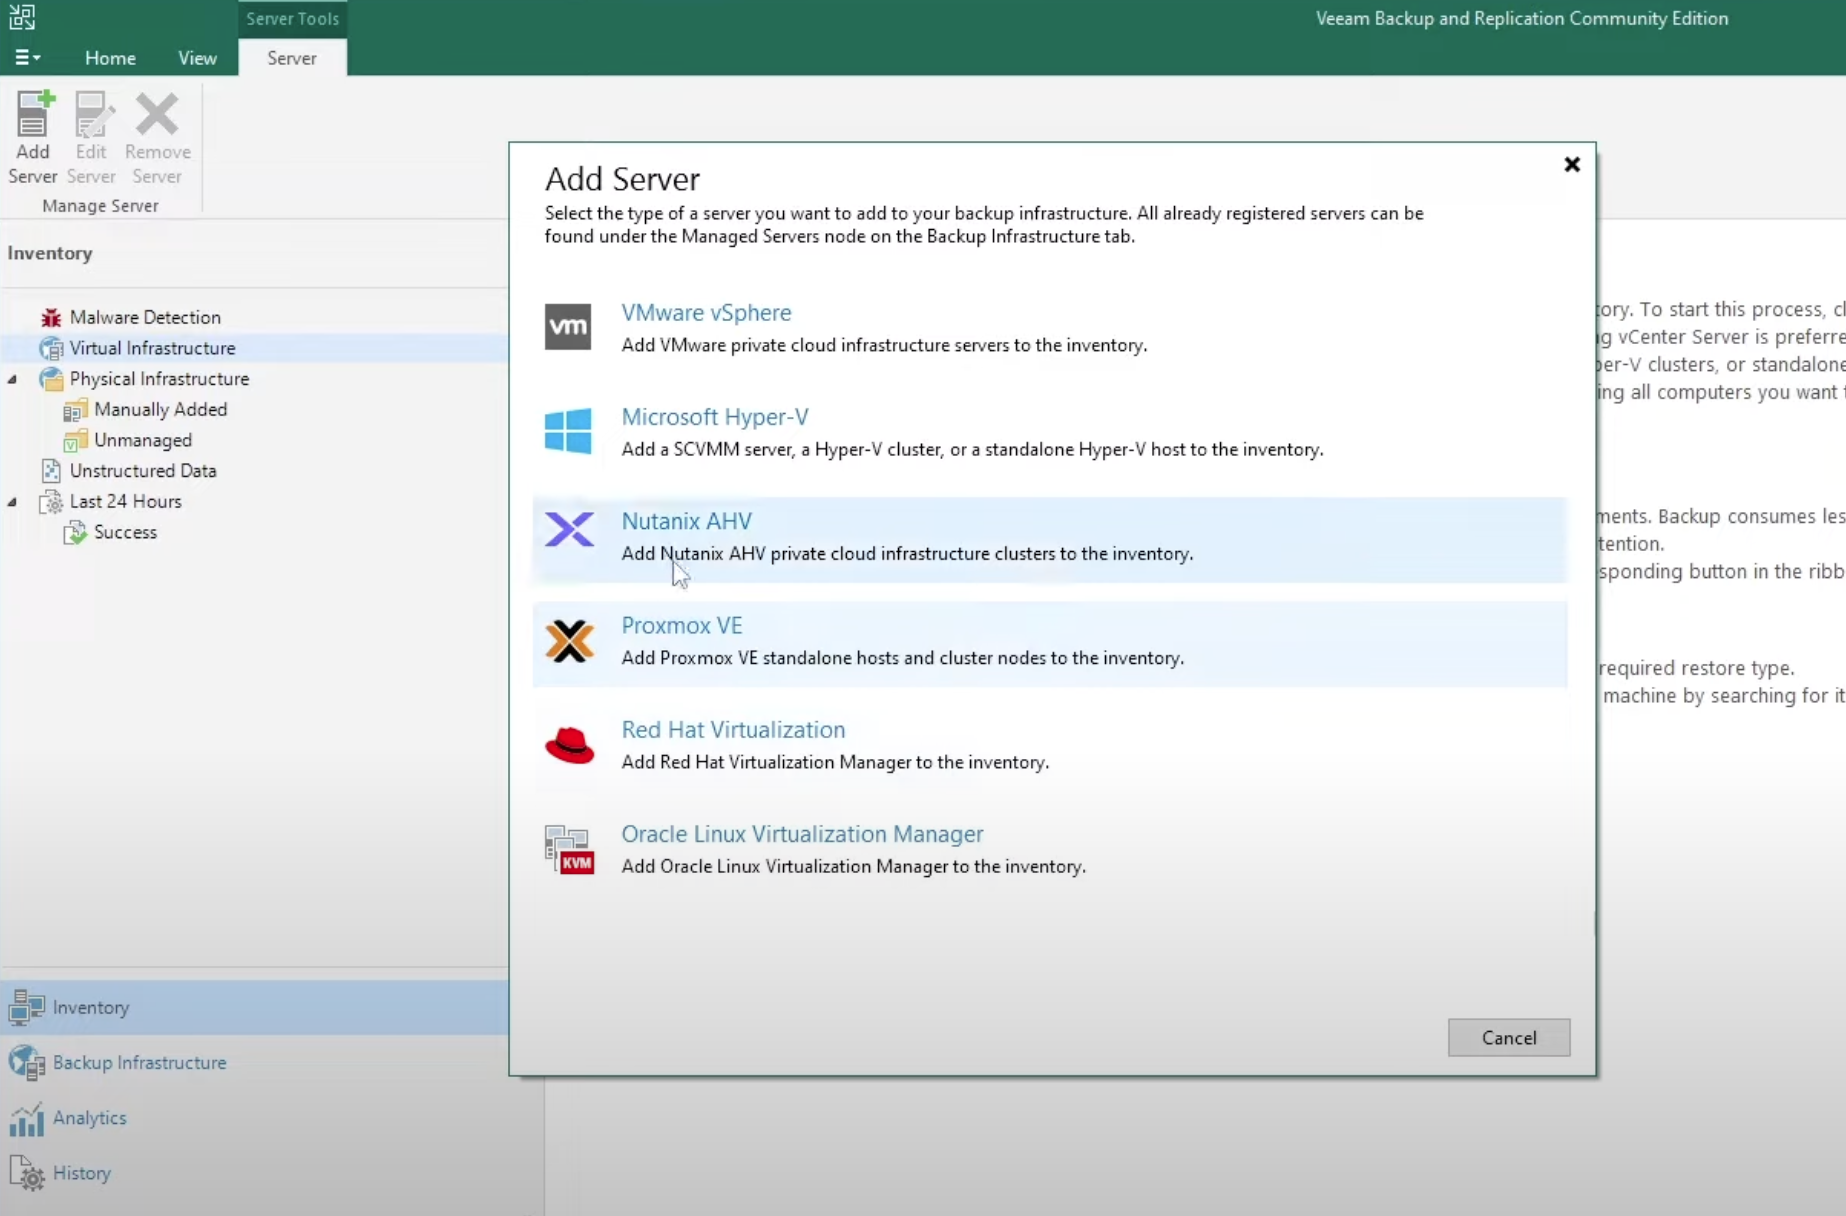Click the Physical Infrastructure folder icon
Screen dimensions: 1846x1216
[51, 379]
